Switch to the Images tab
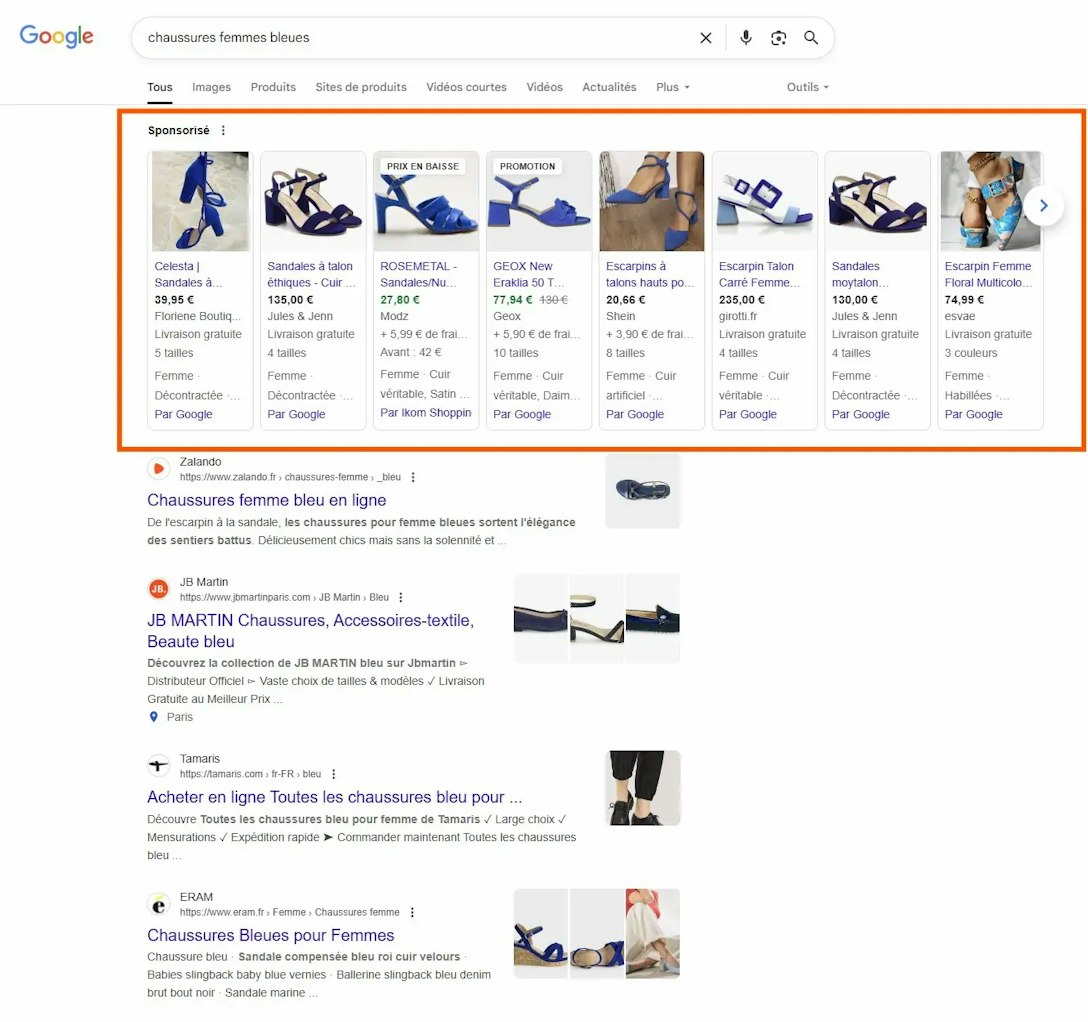Screen dimensions: 1088x1022 212,87
